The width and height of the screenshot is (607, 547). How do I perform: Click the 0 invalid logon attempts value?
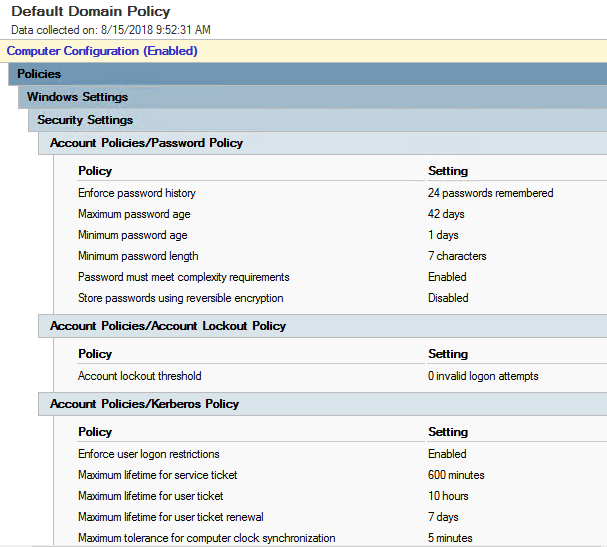pyautogui.click(x=483, y=376)
